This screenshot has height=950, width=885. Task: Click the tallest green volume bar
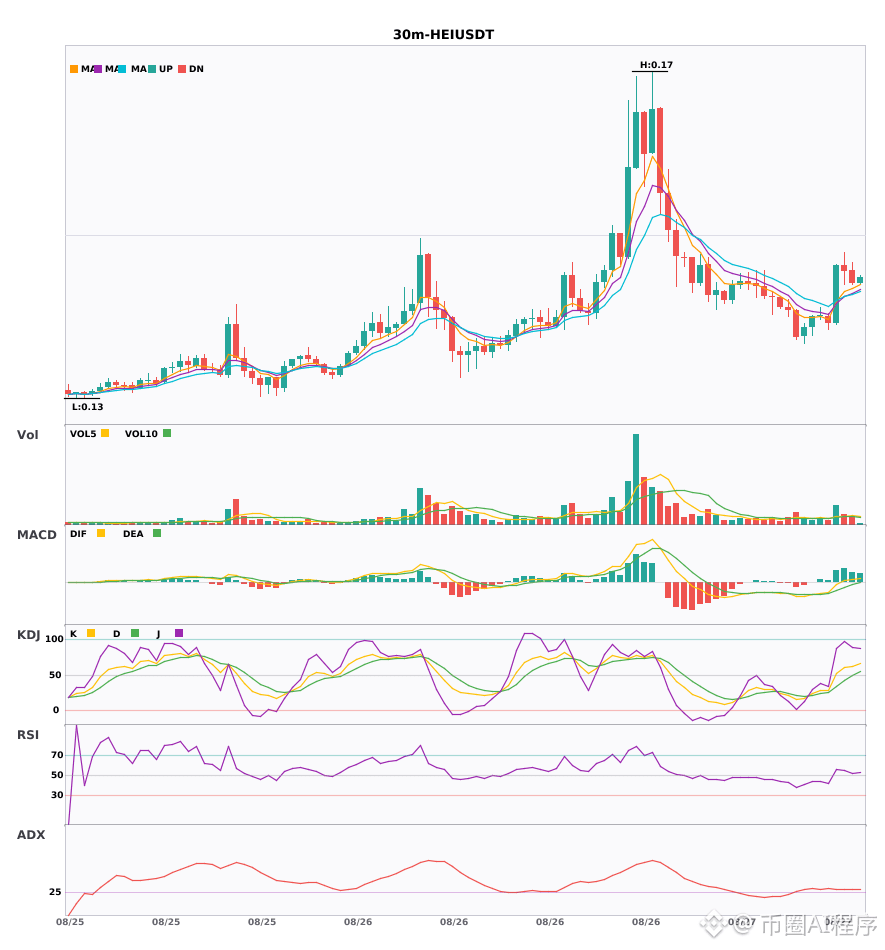click(x=636, y=479)
